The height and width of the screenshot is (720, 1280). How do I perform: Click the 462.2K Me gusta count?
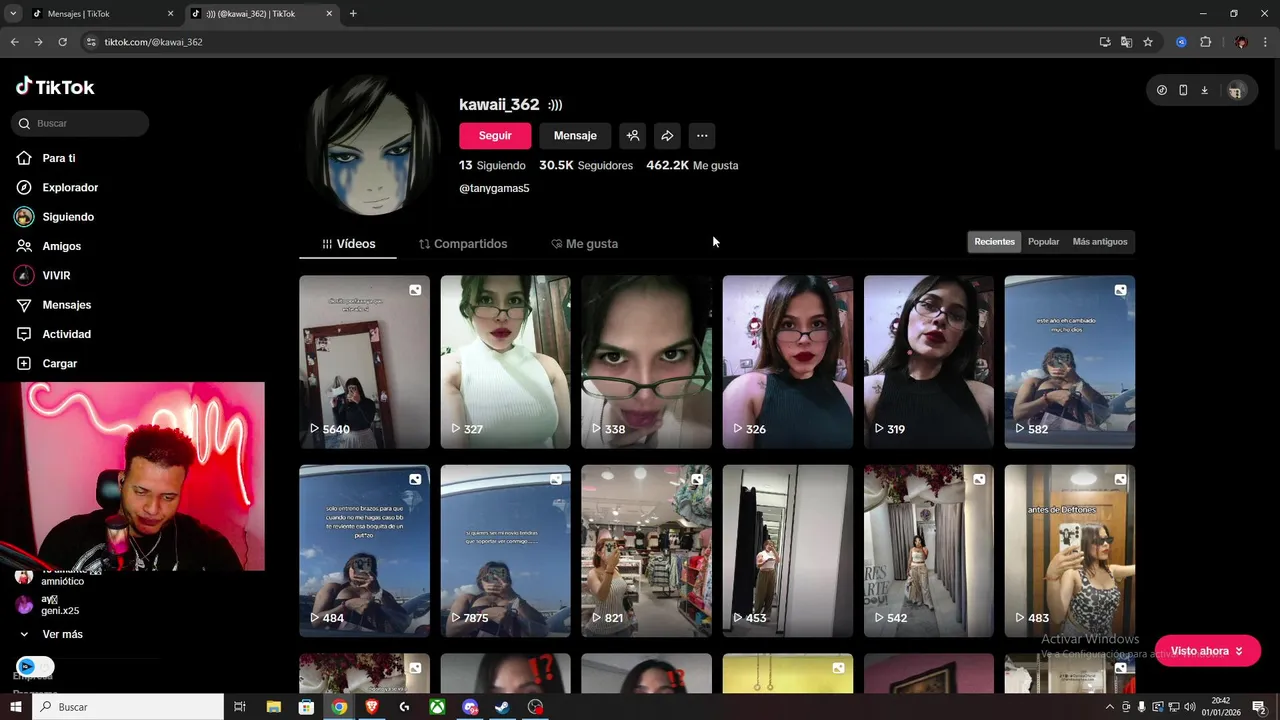(x=692, y=165)
